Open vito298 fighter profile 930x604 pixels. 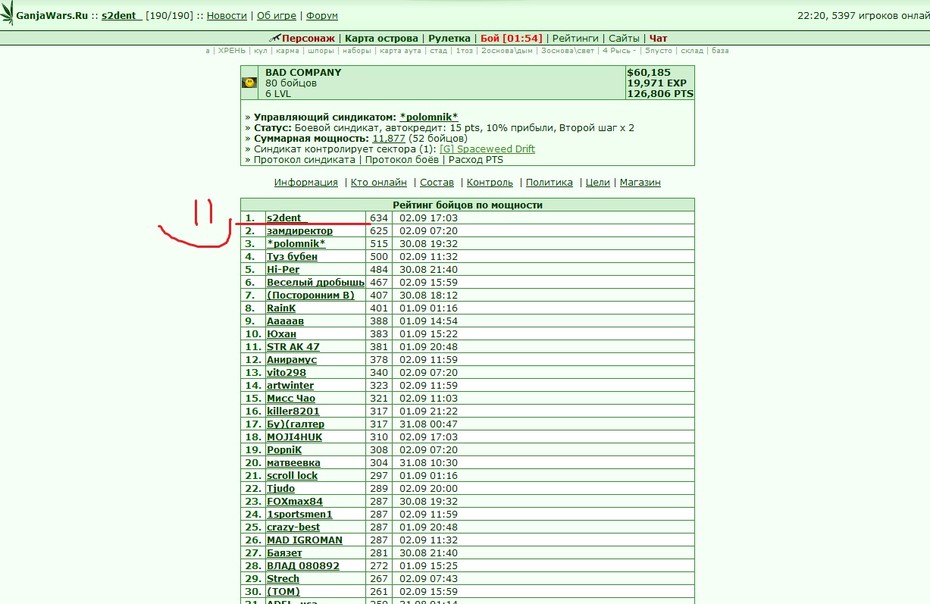[286, 373]
